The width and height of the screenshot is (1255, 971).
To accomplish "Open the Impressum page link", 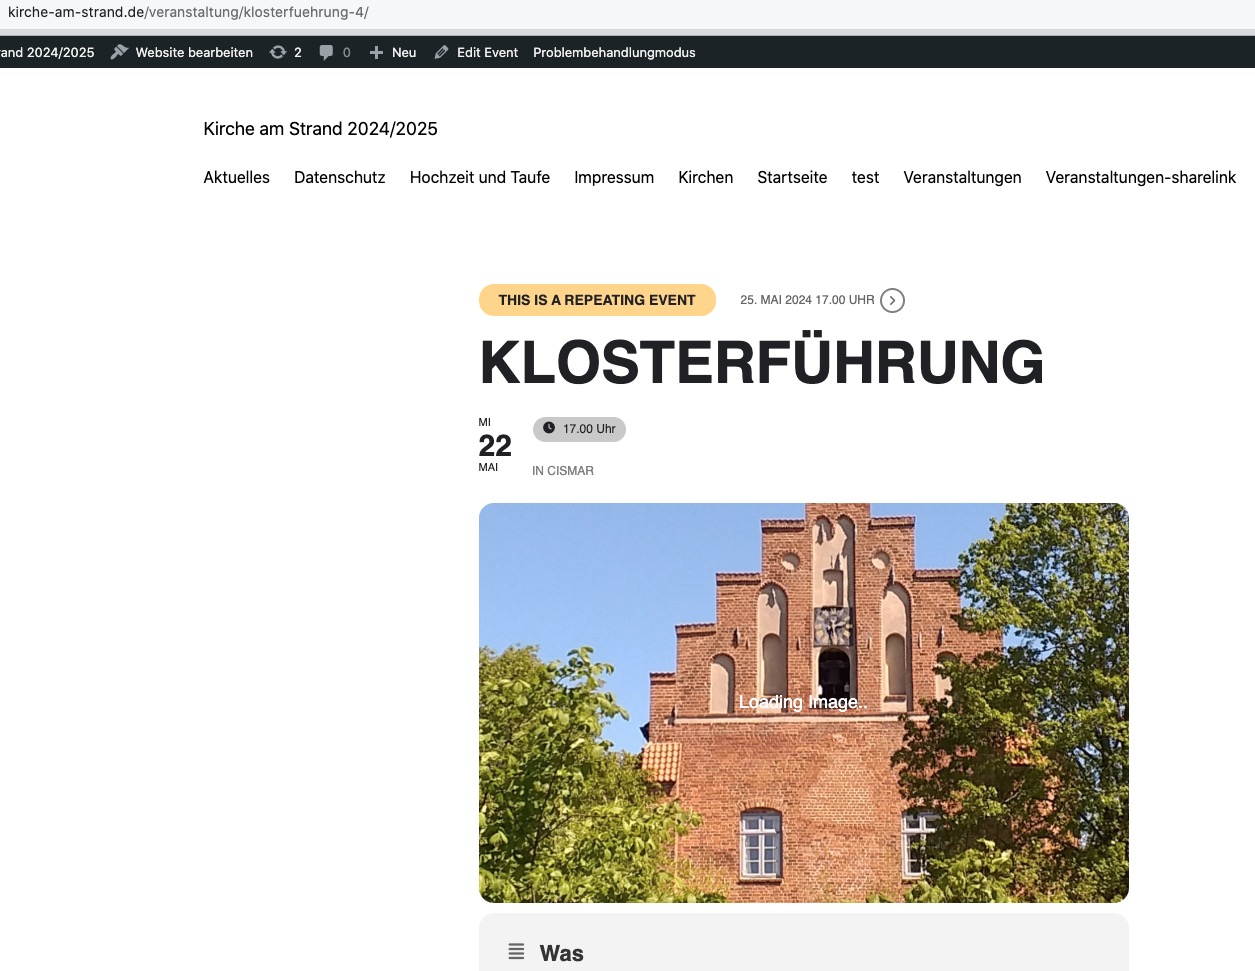I will pos(614,177).
